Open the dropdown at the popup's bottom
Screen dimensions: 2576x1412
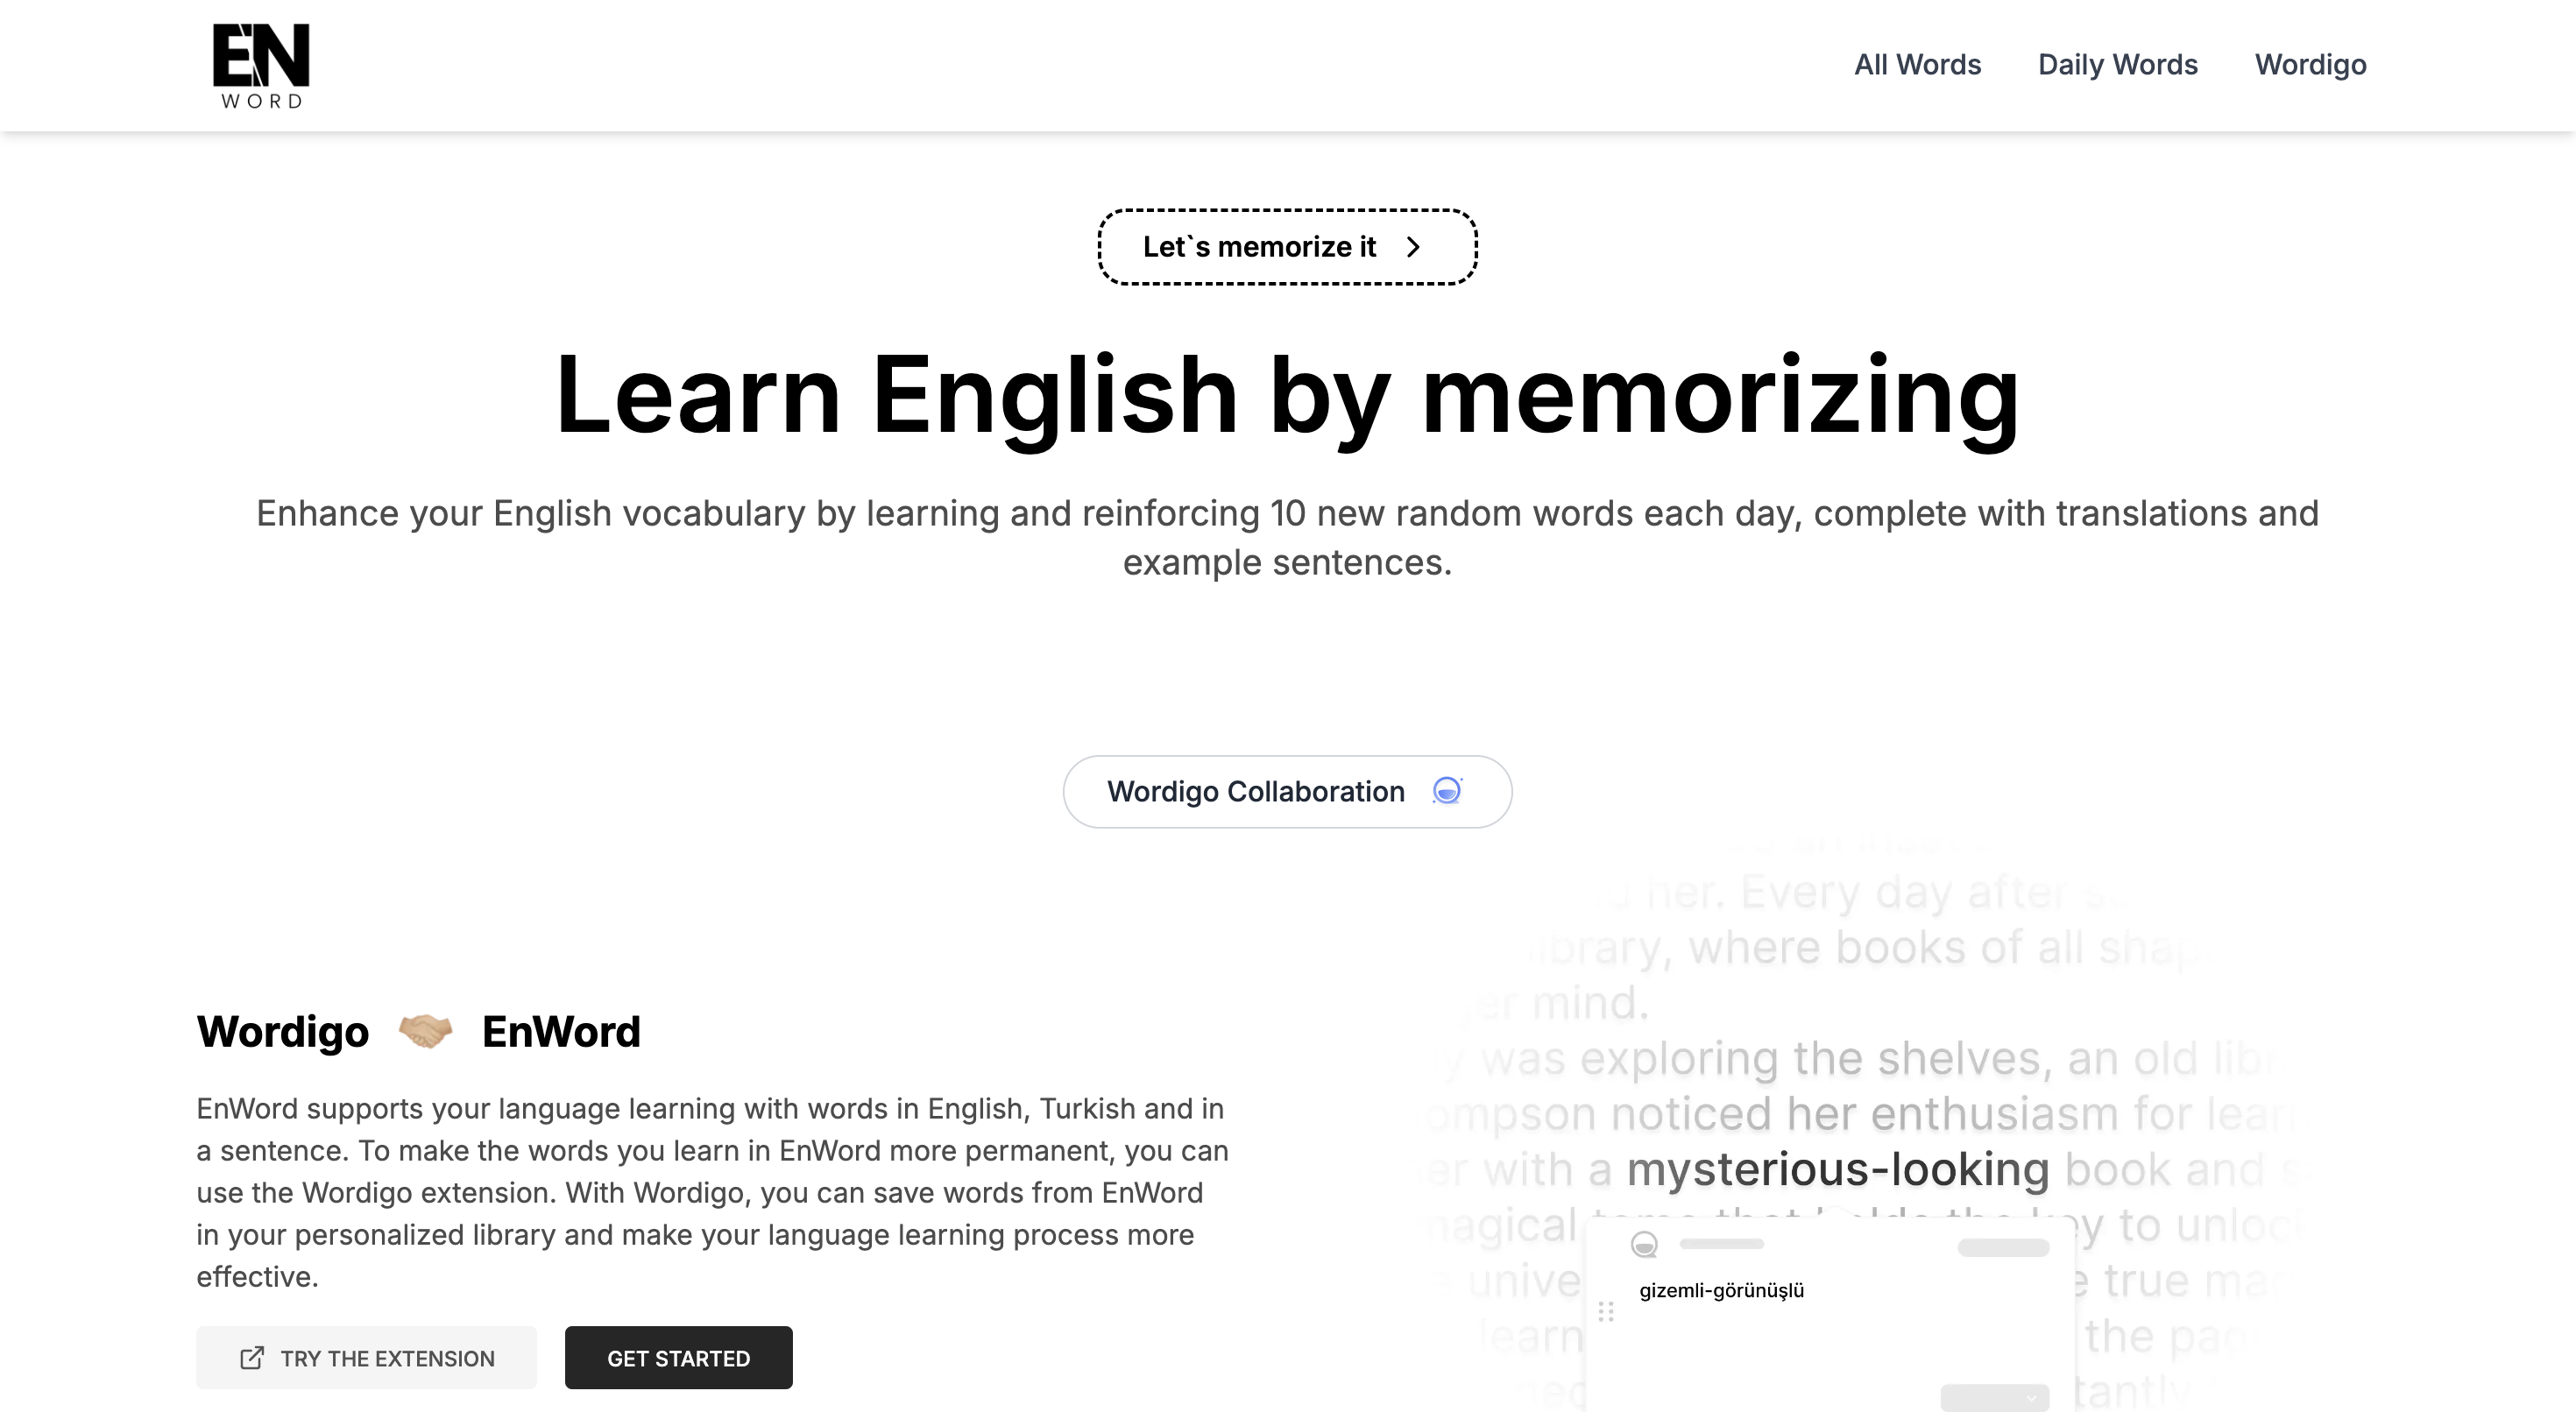[1994, 1397]
